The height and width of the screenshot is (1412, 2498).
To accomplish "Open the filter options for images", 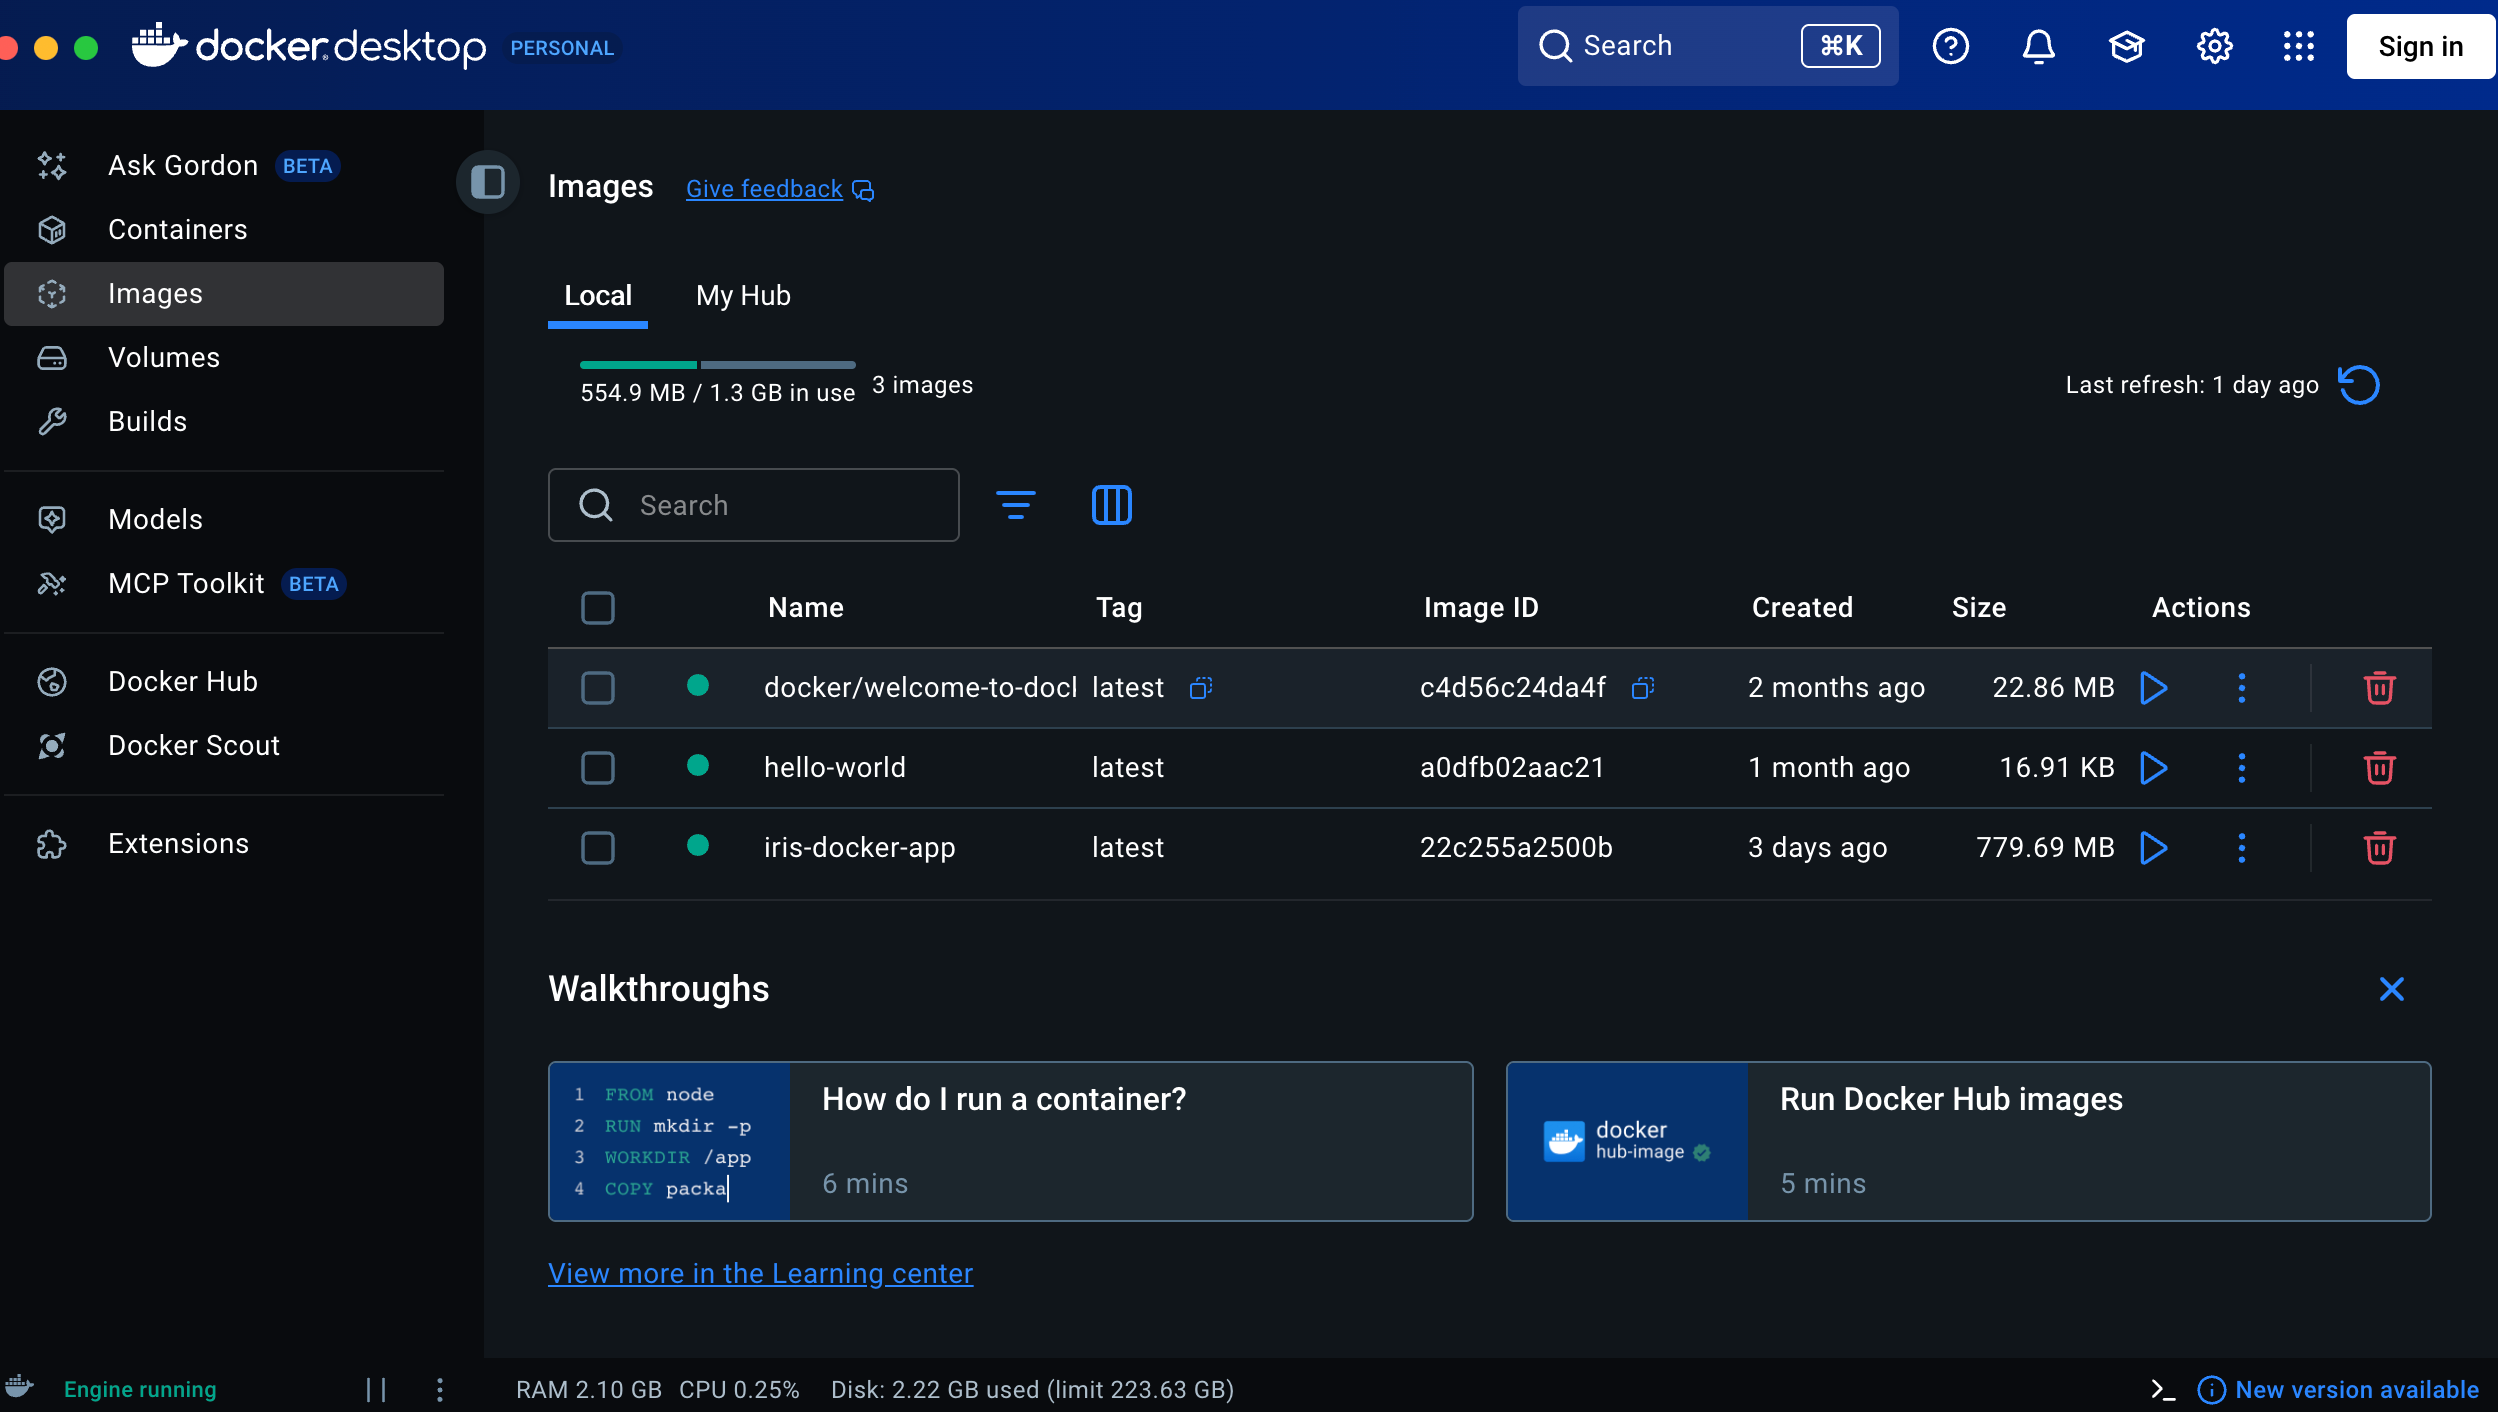I will [x=1015, y=505].
